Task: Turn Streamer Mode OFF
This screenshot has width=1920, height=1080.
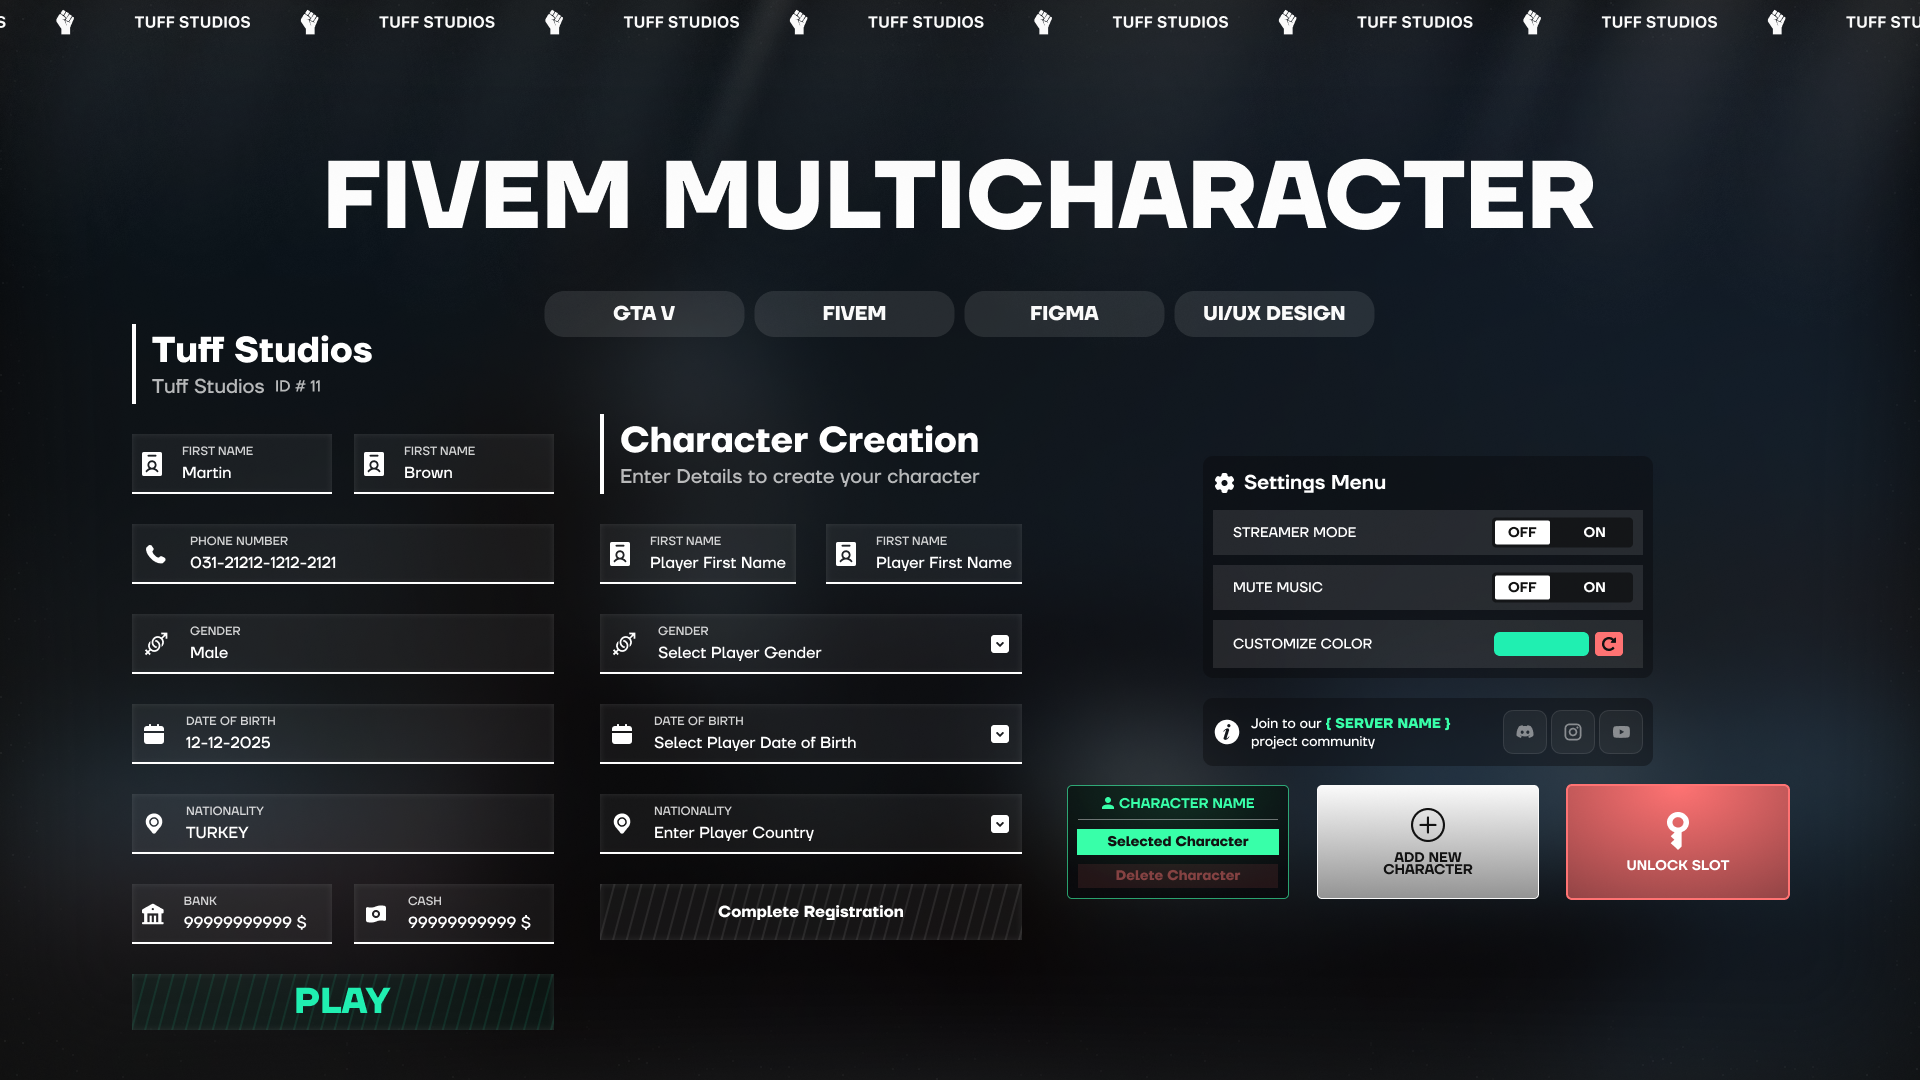Action: [x=1522, y=532]
